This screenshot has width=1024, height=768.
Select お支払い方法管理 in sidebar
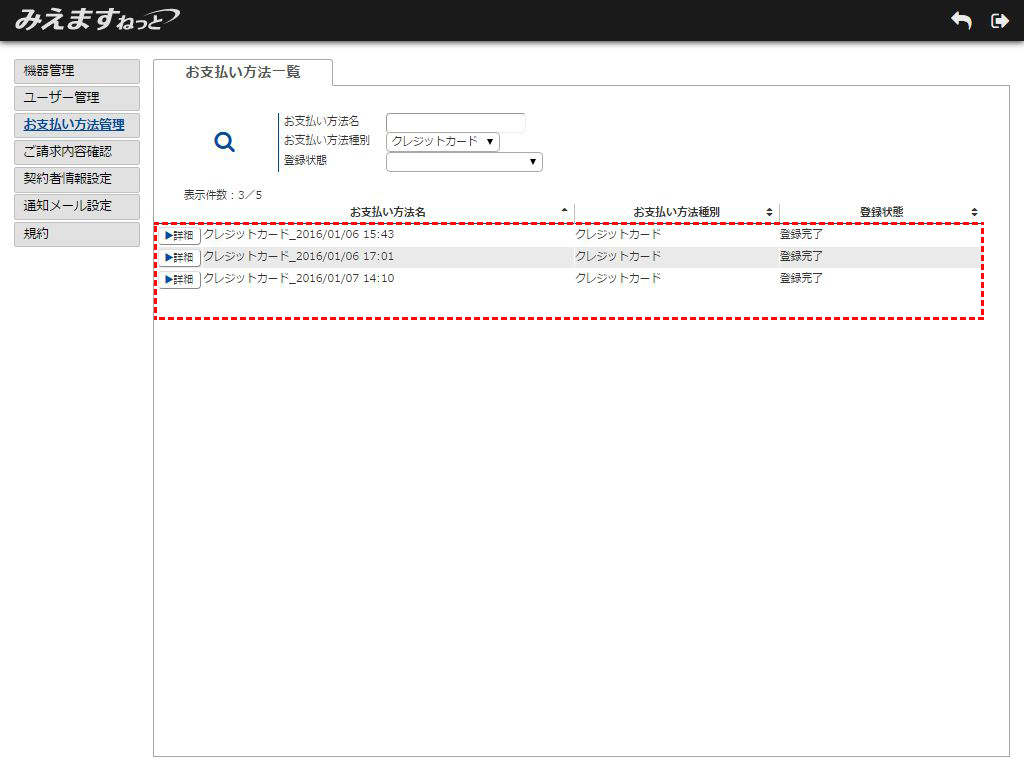(77, 125)
